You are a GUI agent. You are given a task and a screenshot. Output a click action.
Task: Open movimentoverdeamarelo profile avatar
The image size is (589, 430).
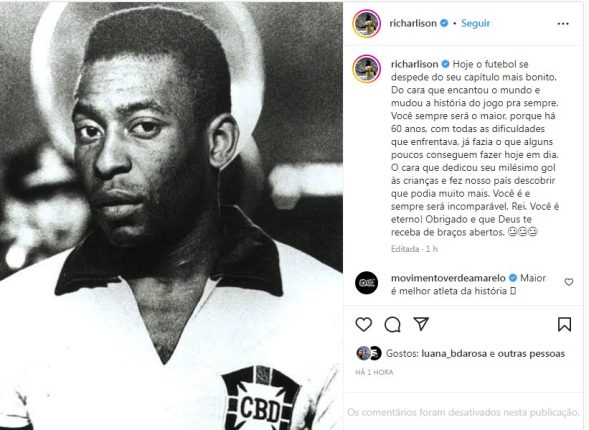pyautogui.click(x=366, y=282)
